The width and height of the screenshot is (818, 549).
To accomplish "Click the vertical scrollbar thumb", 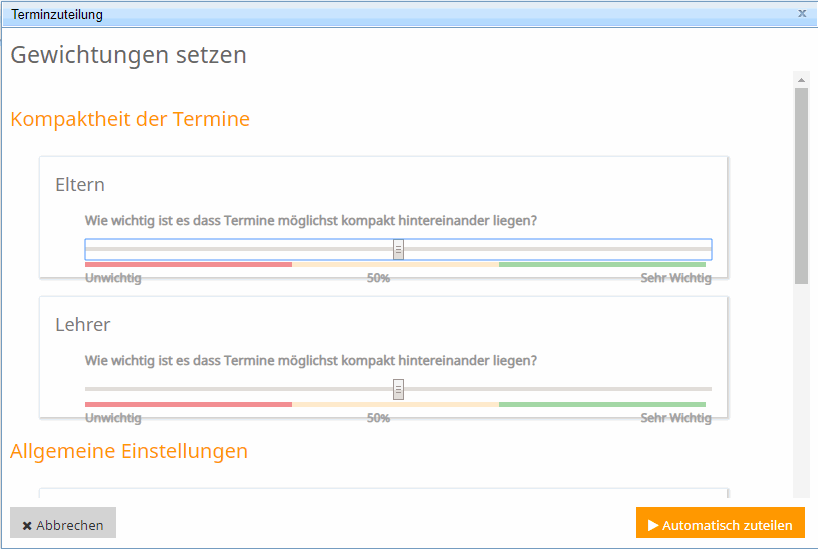I will [801, 186].
